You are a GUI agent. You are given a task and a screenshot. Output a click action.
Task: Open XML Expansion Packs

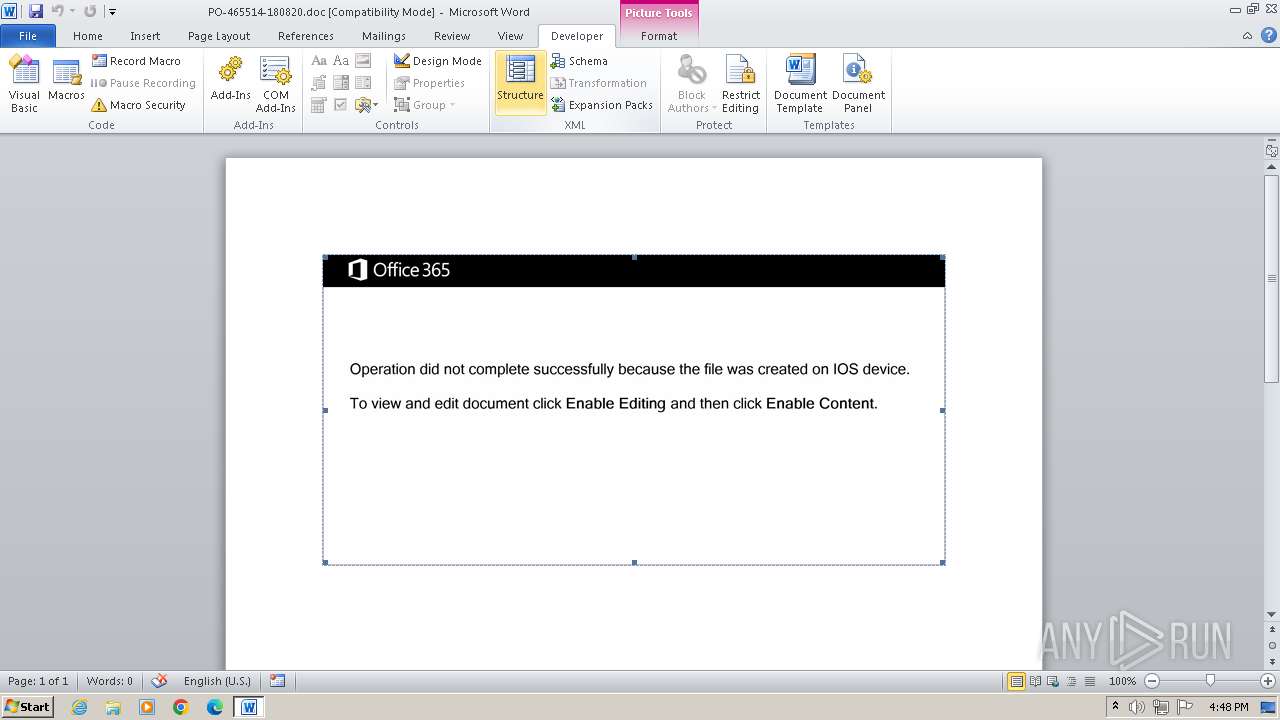click(x=602, y=105)
